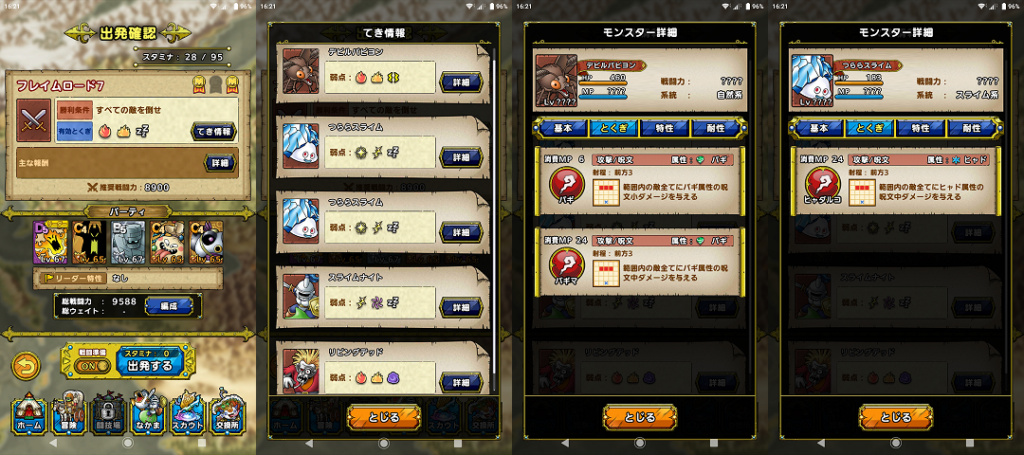Open the ホーム tent icon
Viewport: 1024px width, 455px height.
(x=29, y=413)
